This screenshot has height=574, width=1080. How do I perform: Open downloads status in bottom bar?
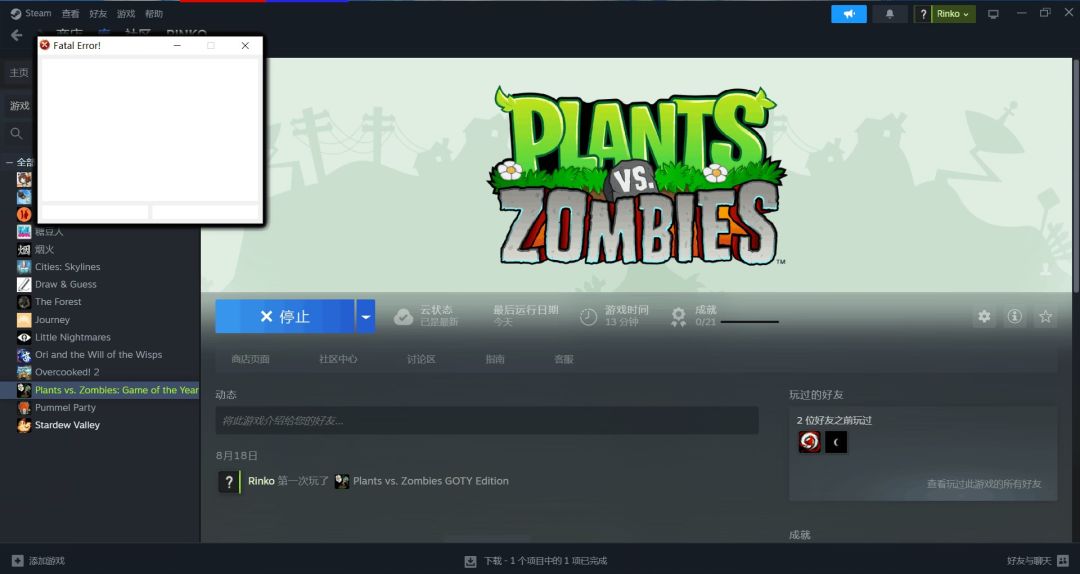[536, 561]
